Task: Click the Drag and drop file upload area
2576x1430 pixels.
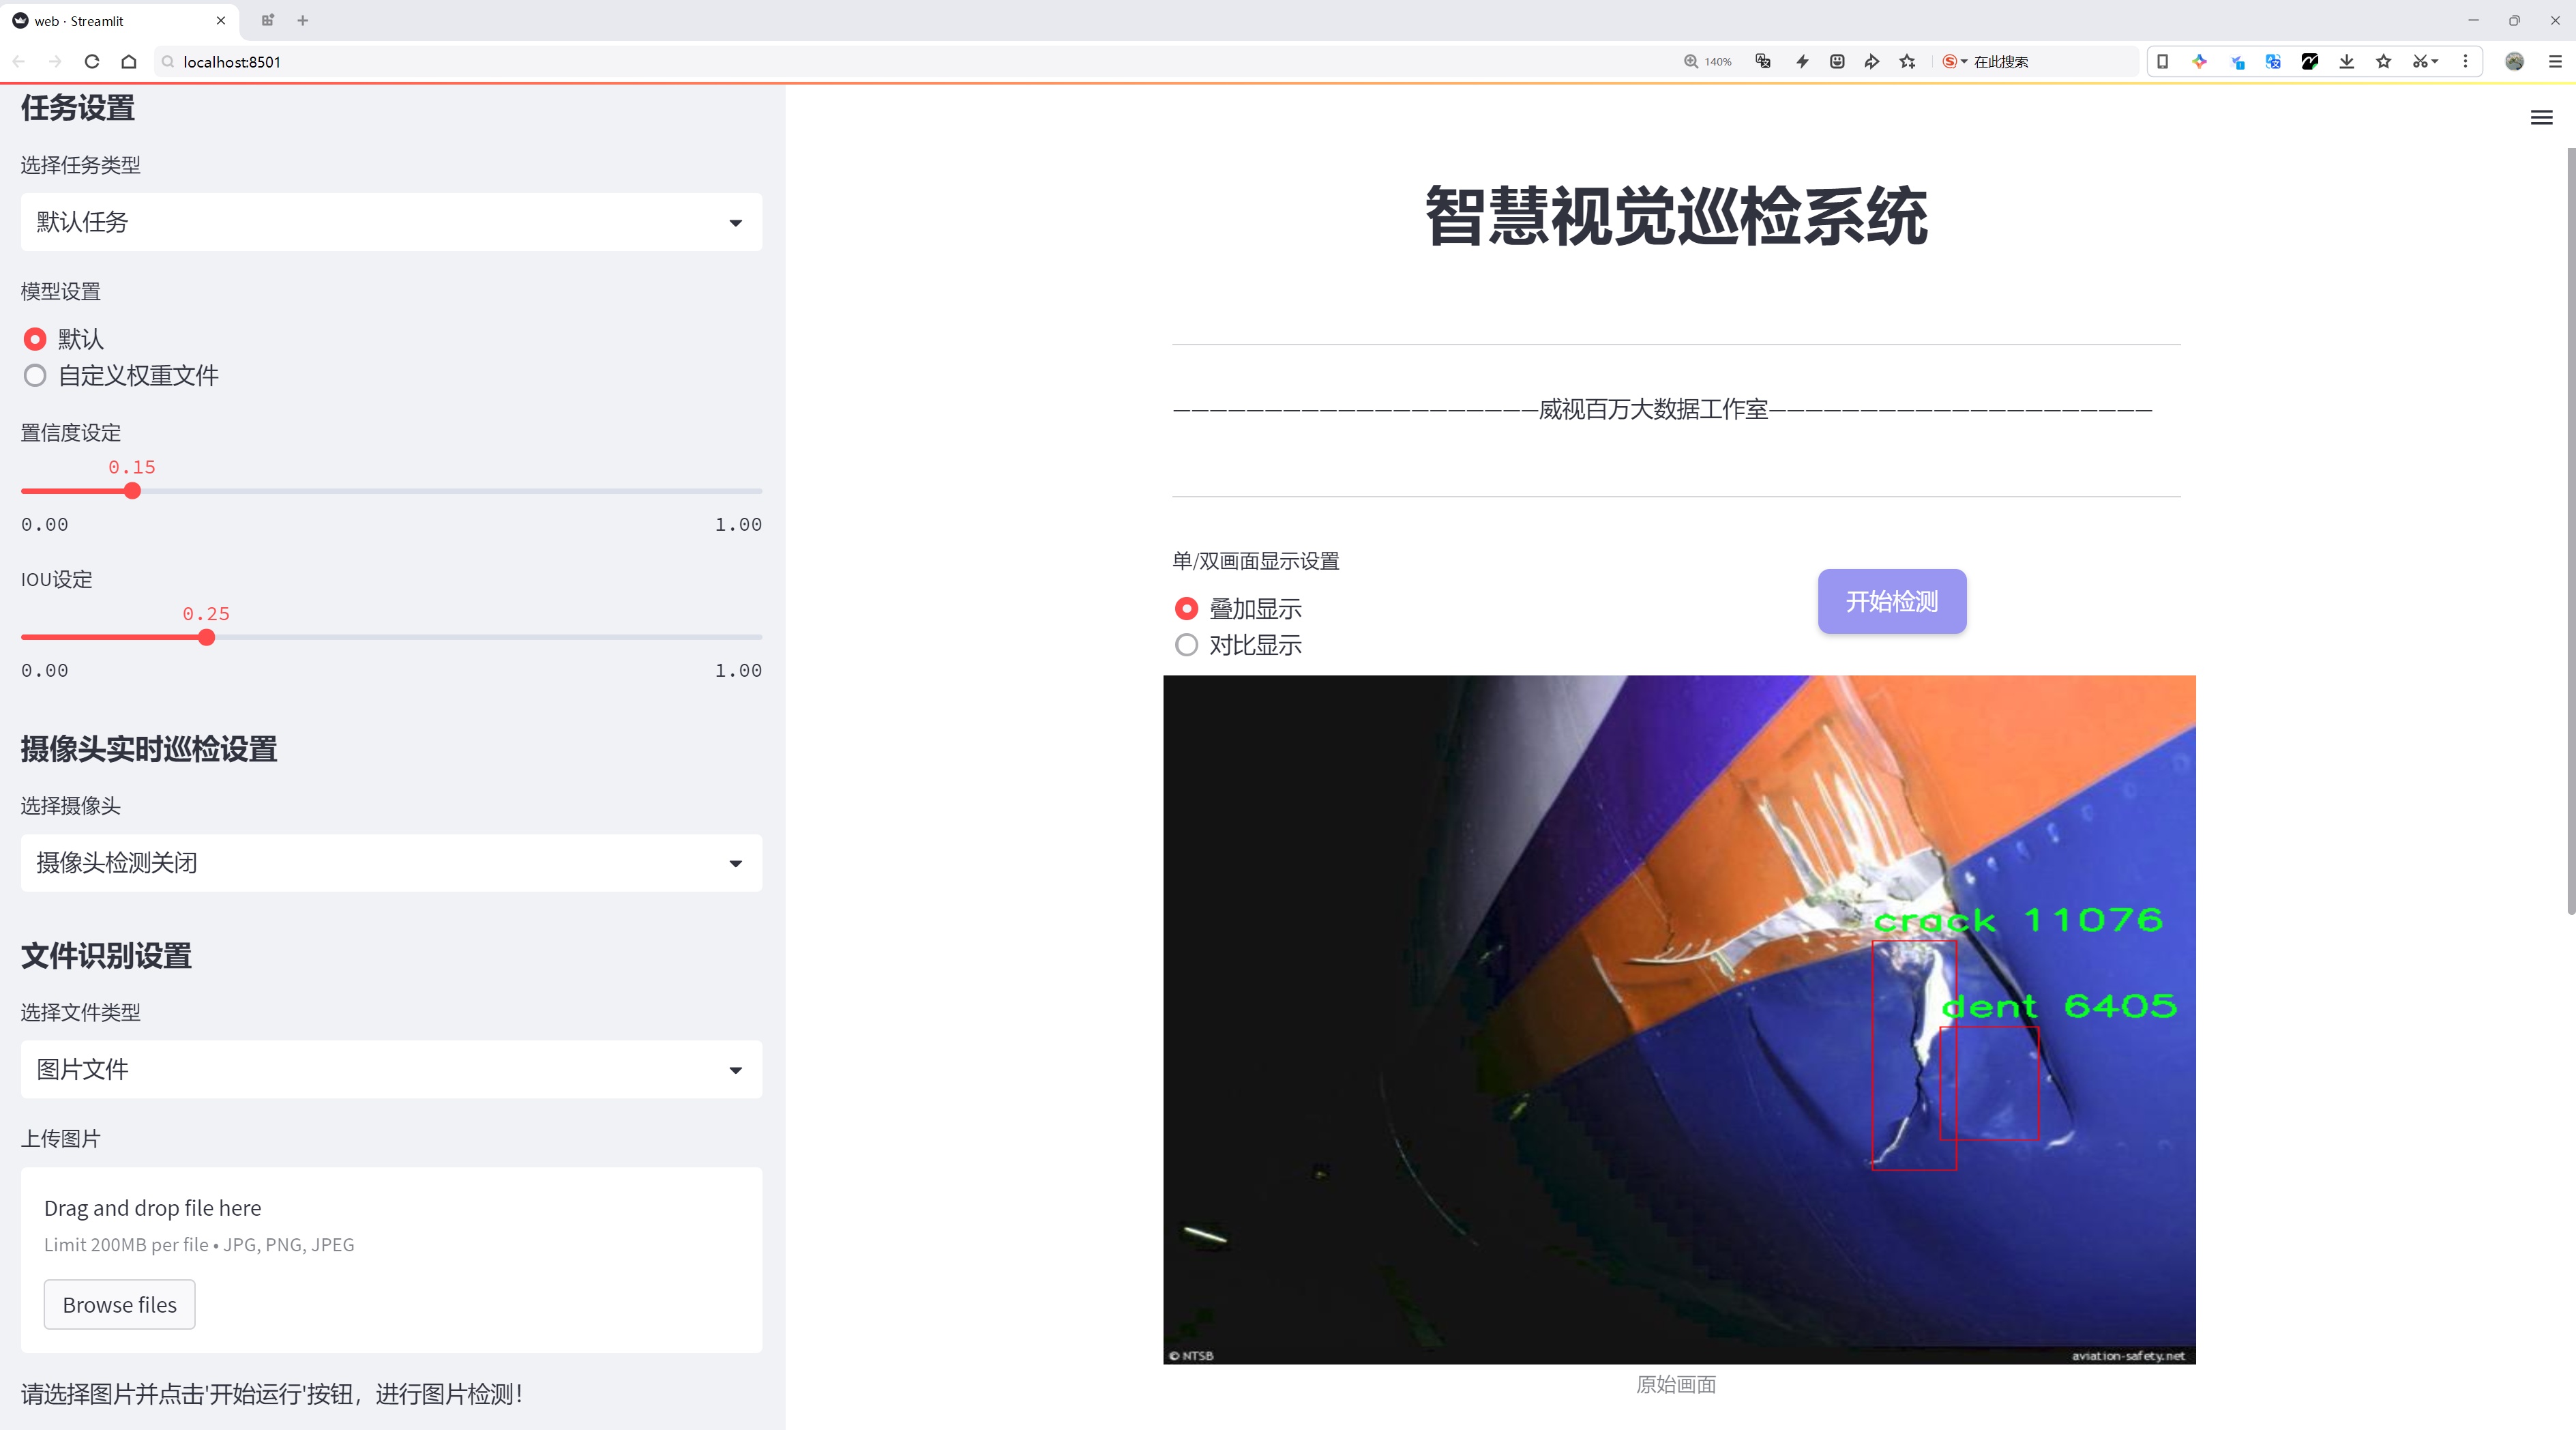Action: tap(391, 1260)
